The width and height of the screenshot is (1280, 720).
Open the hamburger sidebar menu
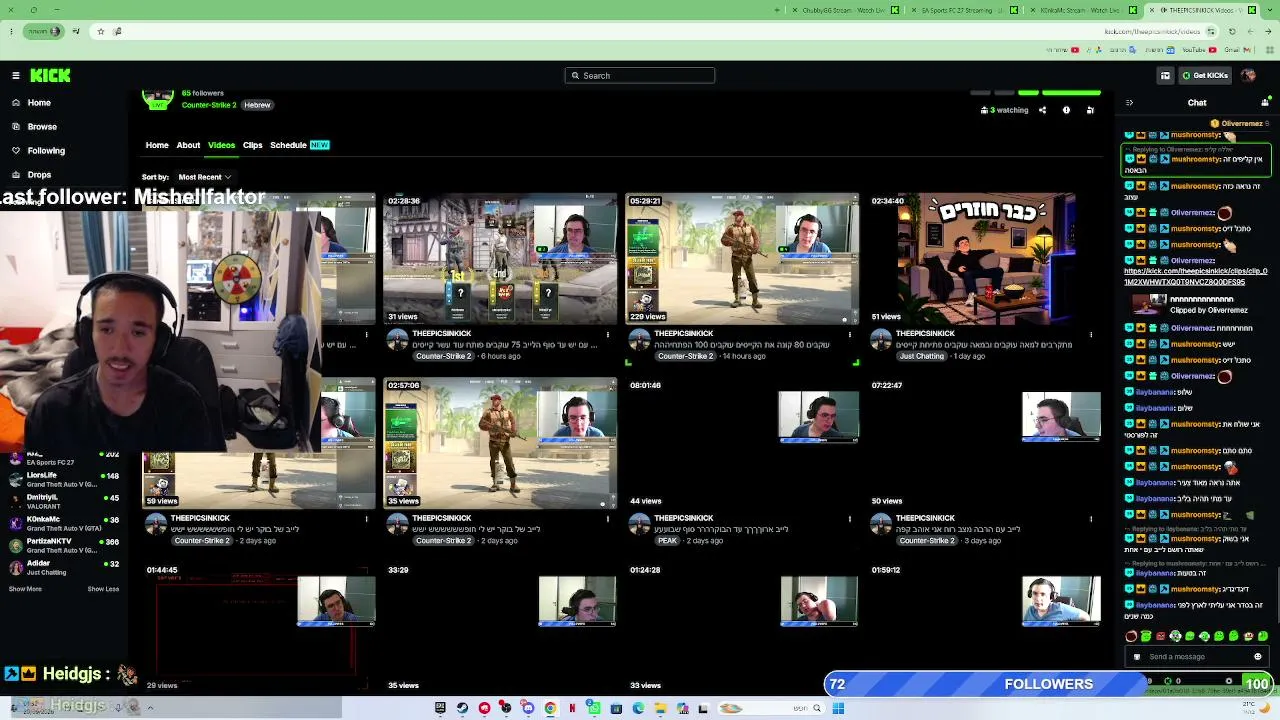tap(15, 75)
